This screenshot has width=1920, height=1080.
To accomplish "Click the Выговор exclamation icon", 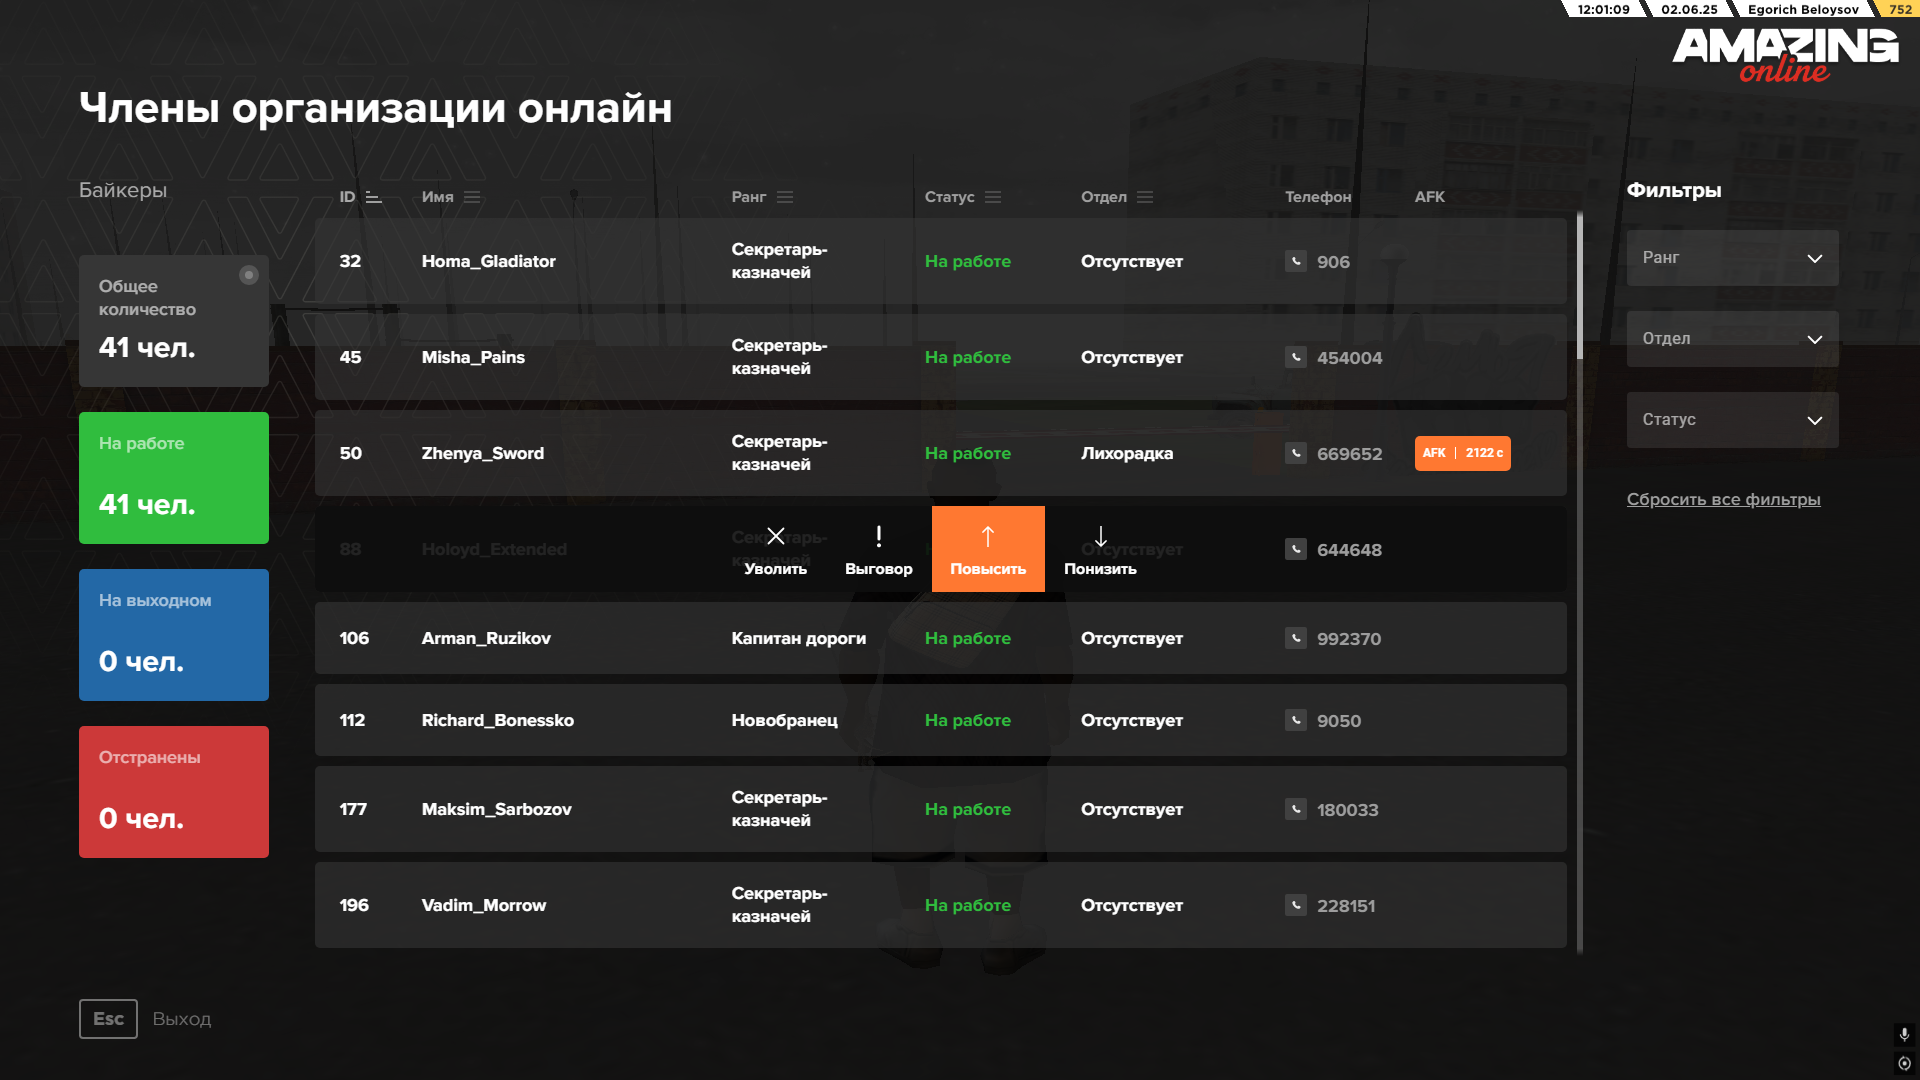I will pos(878,537).
